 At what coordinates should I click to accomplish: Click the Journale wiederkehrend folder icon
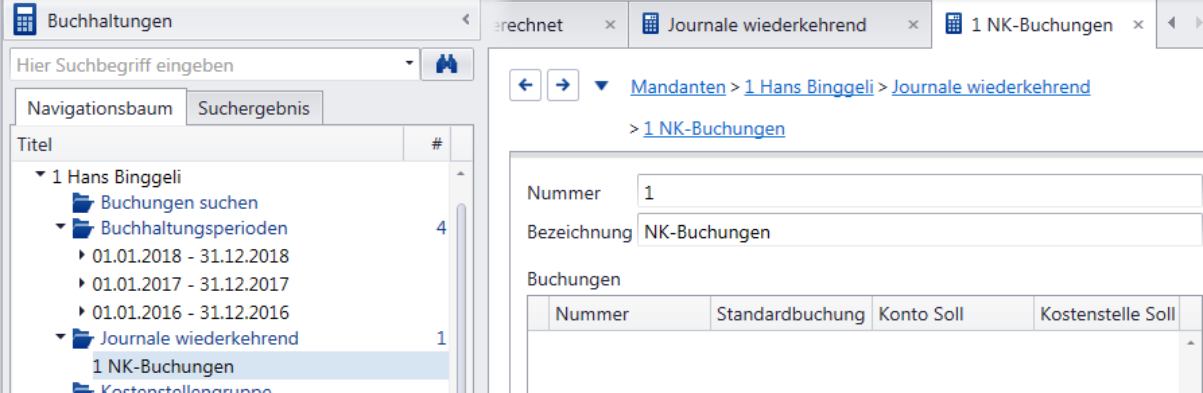83,339
